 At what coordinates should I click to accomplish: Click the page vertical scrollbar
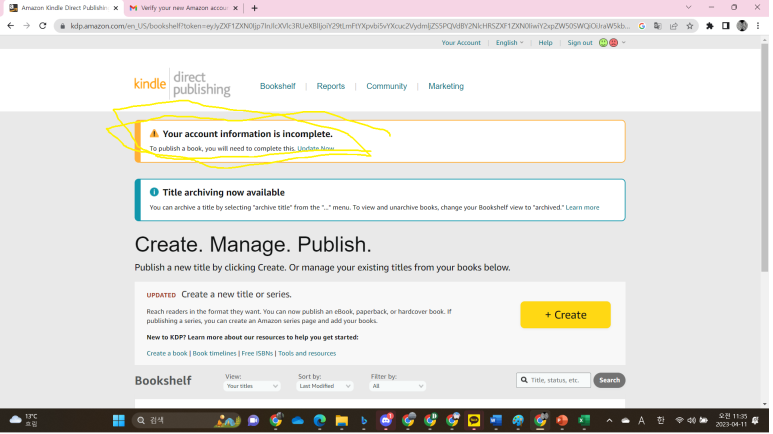point(765,158)
